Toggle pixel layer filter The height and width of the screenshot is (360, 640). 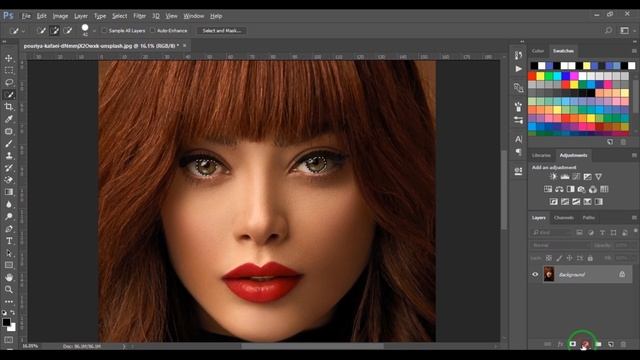[579, 233]
